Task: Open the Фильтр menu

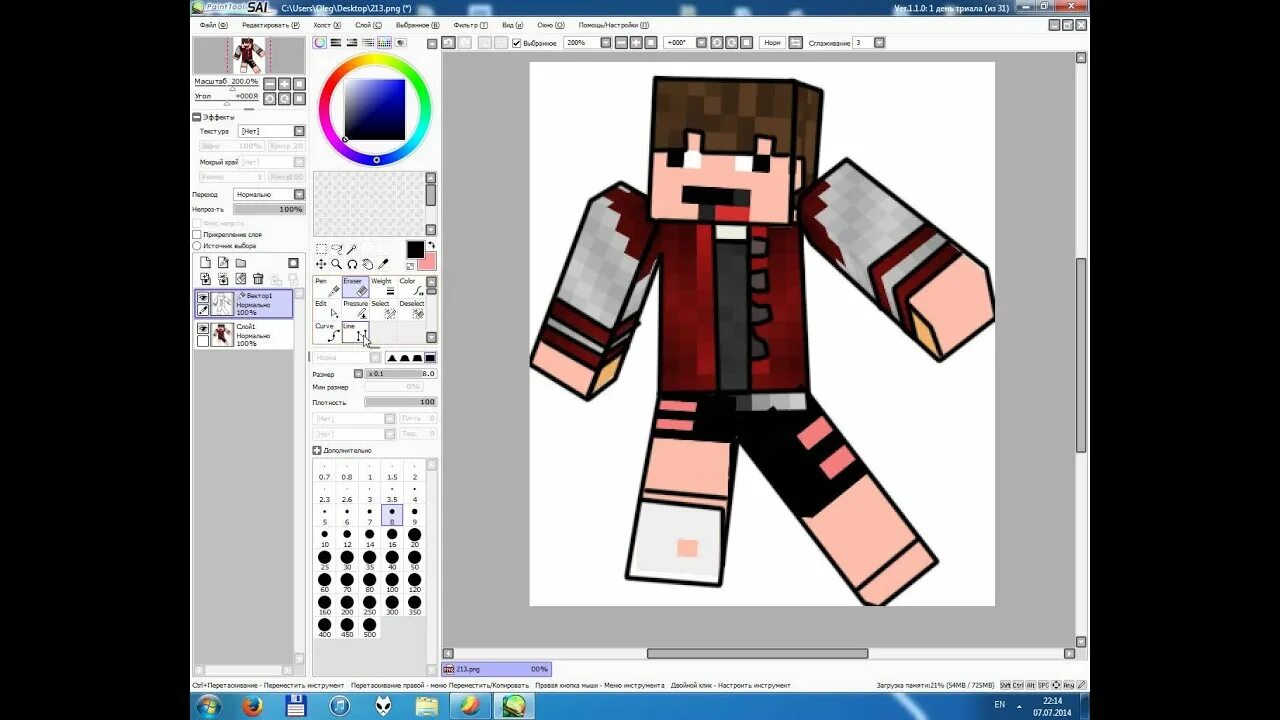Action: pos(470,25)
